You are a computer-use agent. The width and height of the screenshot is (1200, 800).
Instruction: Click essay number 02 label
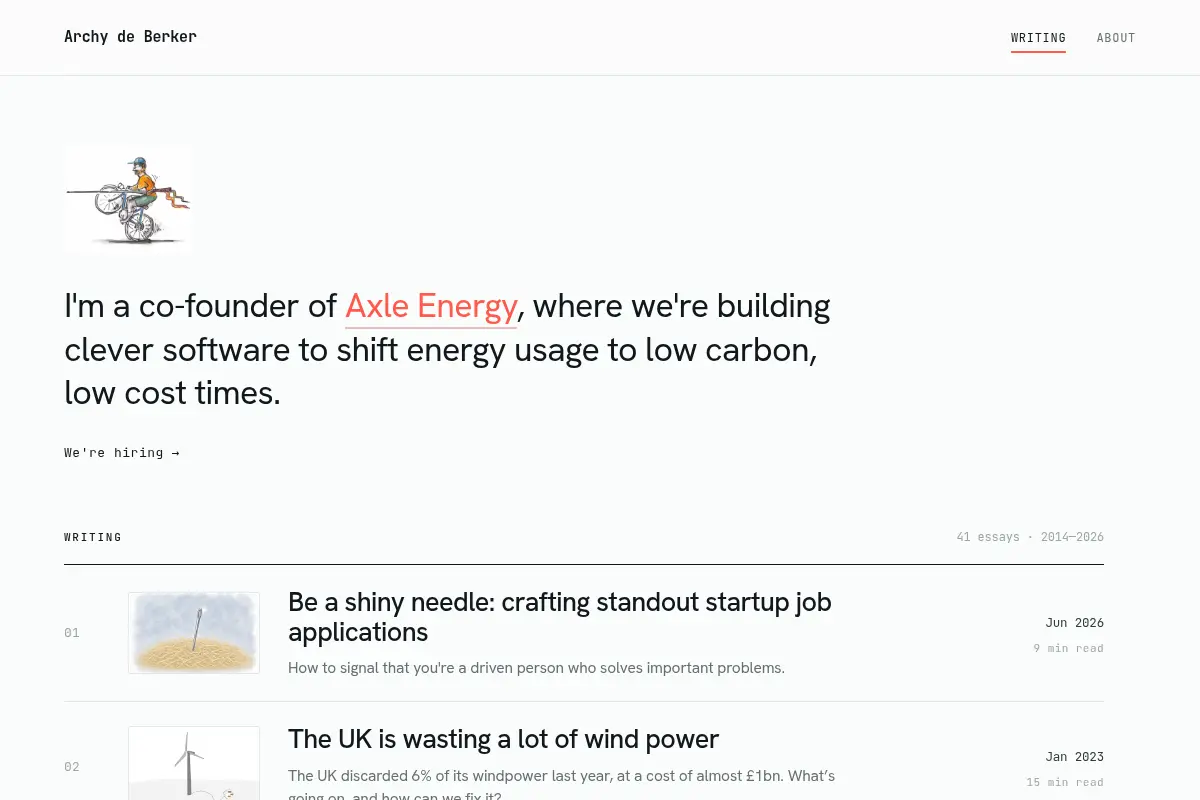pos(72,767)
